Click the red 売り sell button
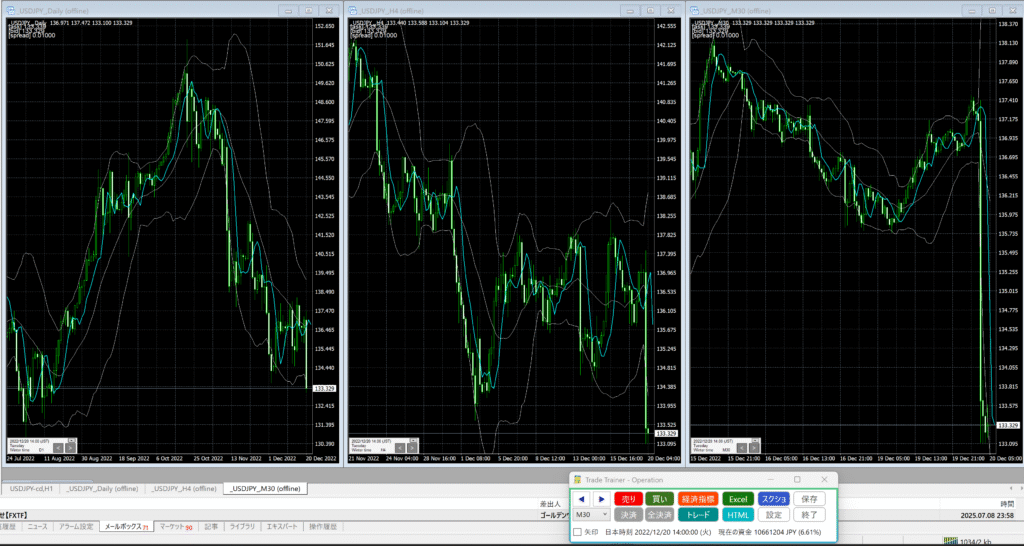This screenshot has width=1024, height=546. [628, 499]
